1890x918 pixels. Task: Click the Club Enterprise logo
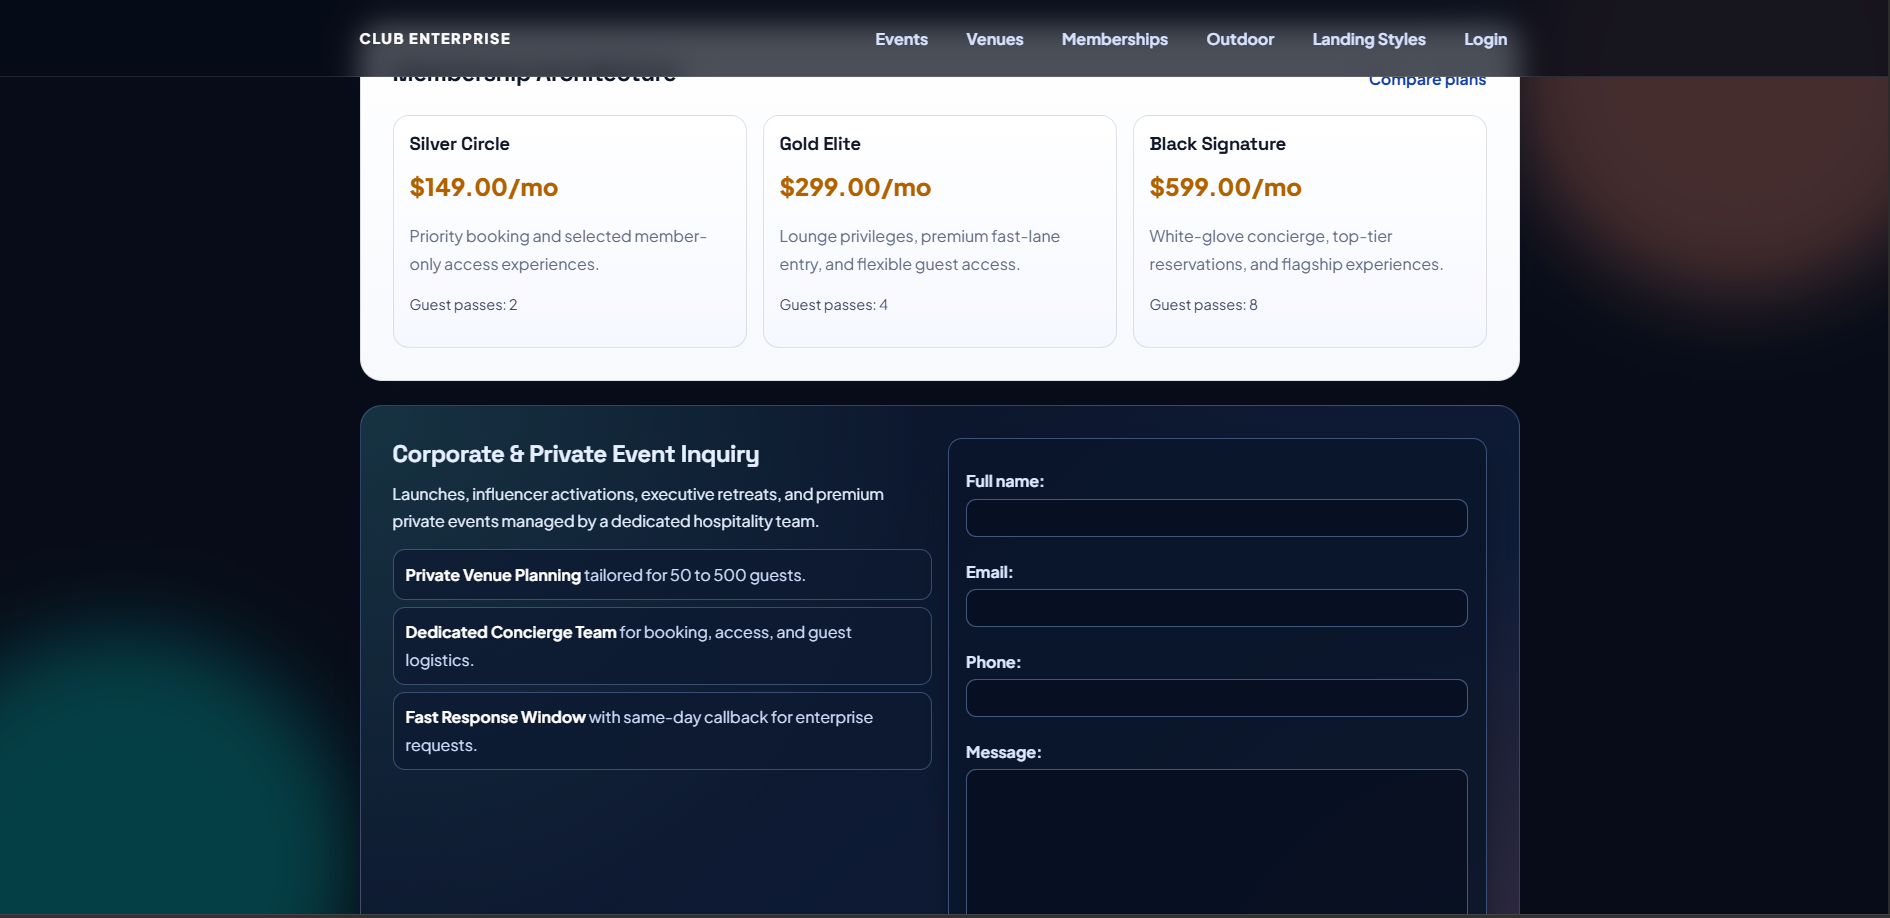click(x=435, y=39)
